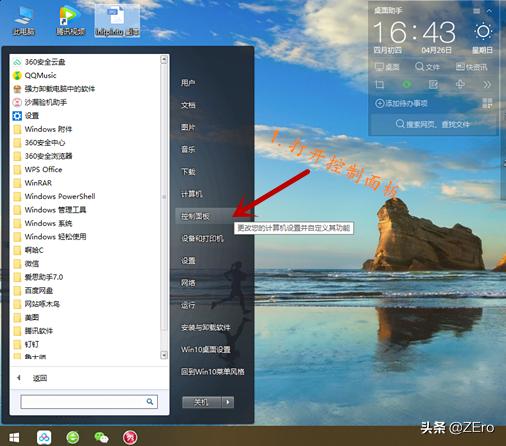
Task: Click the fourth tool icon in 桌面助手 row
Action: 460,84
